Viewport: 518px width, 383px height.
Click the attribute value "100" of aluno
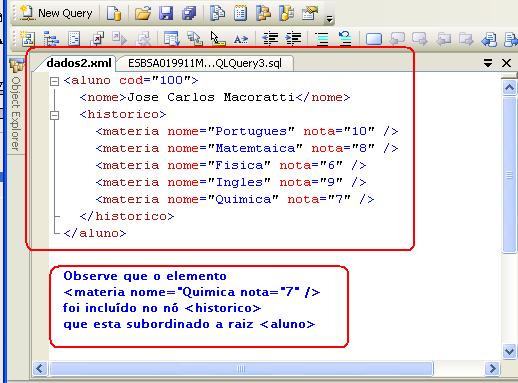171,80
